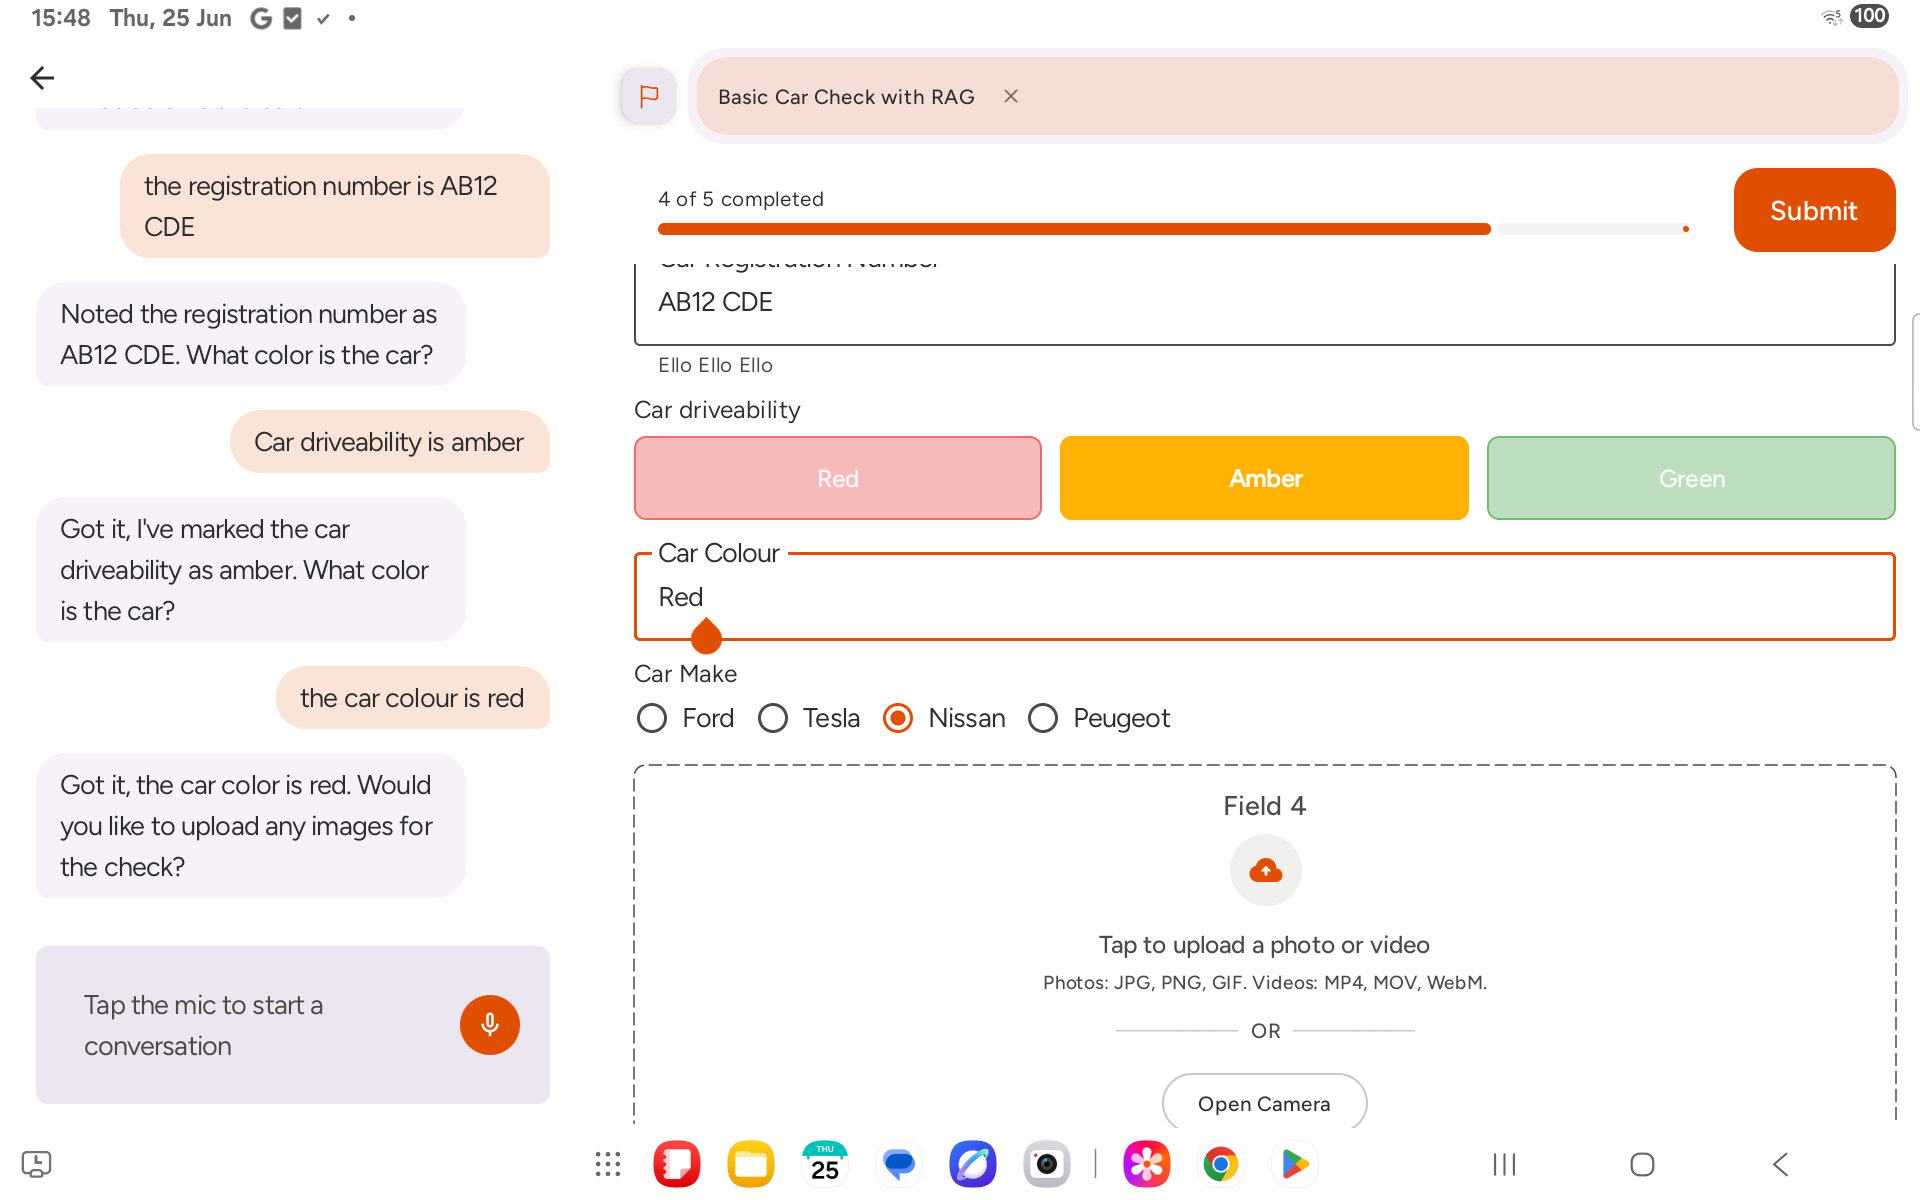The image size is (1920, 1200).
Task: Tap the supported file formats text
Action: click(x=1264, y=983)
